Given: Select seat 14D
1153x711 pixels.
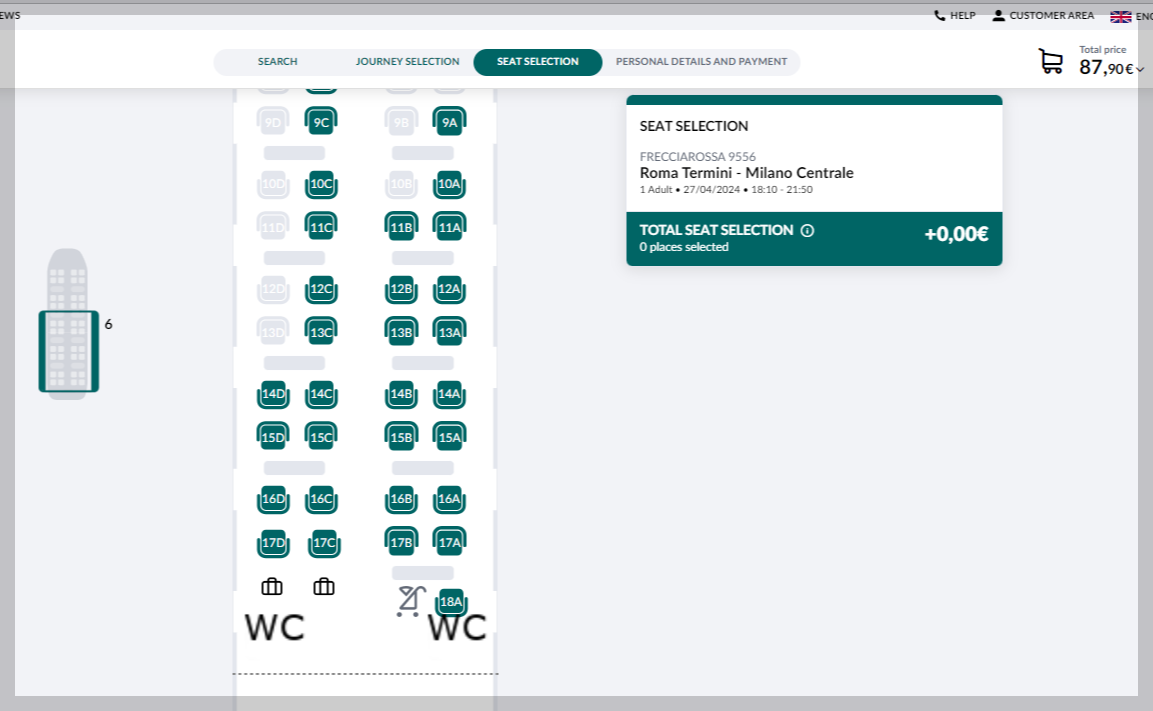Looking at the screenshot, I should [273, 395].
